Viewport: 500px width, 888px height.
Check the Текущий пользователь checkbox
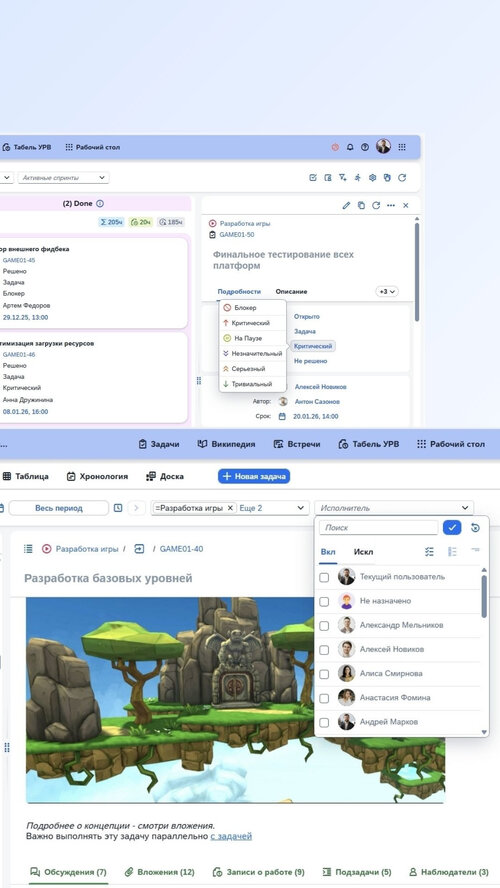click(x=324, y=578)
